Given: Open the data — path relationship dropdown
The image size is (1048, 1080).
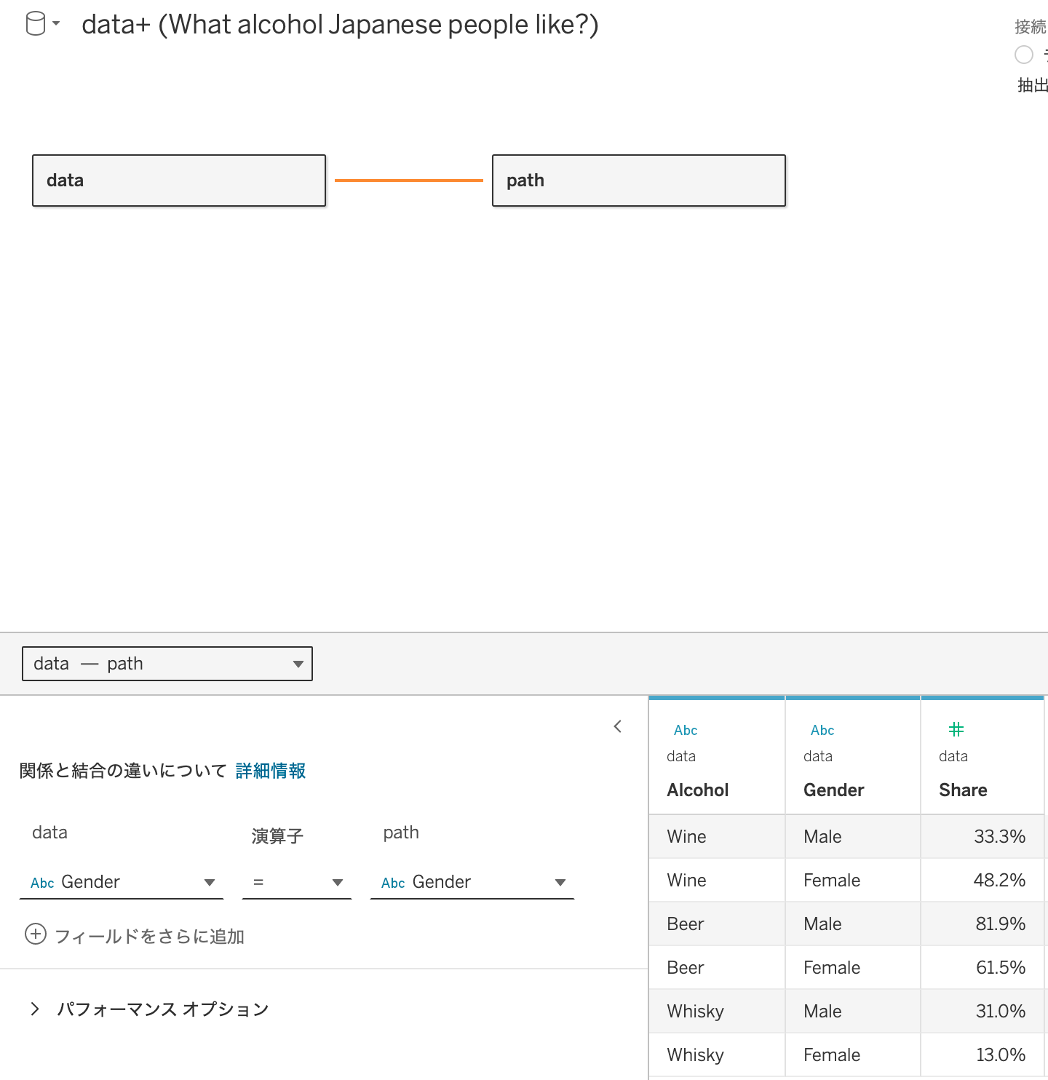Looking at the screenshot, I should [x=167, y=663].
